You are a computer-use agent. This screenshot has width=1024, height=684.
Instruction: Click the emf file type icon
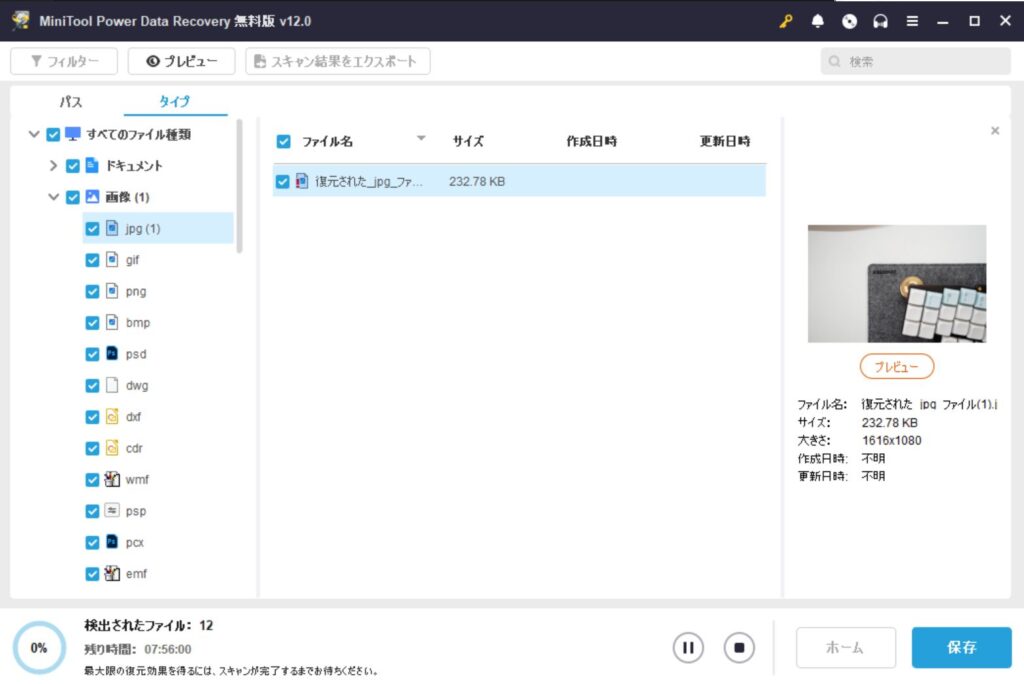coord(112,573)
